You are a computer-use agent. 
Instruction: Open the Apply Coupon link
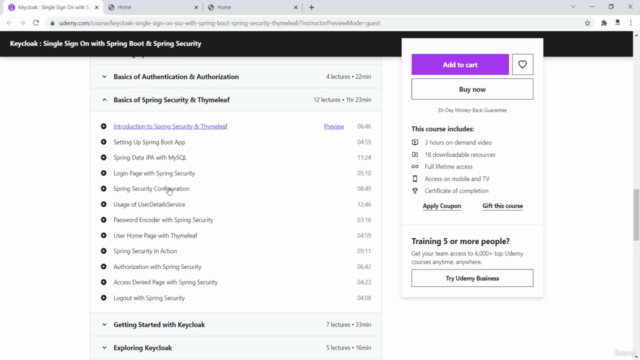[x=442, y=206]
